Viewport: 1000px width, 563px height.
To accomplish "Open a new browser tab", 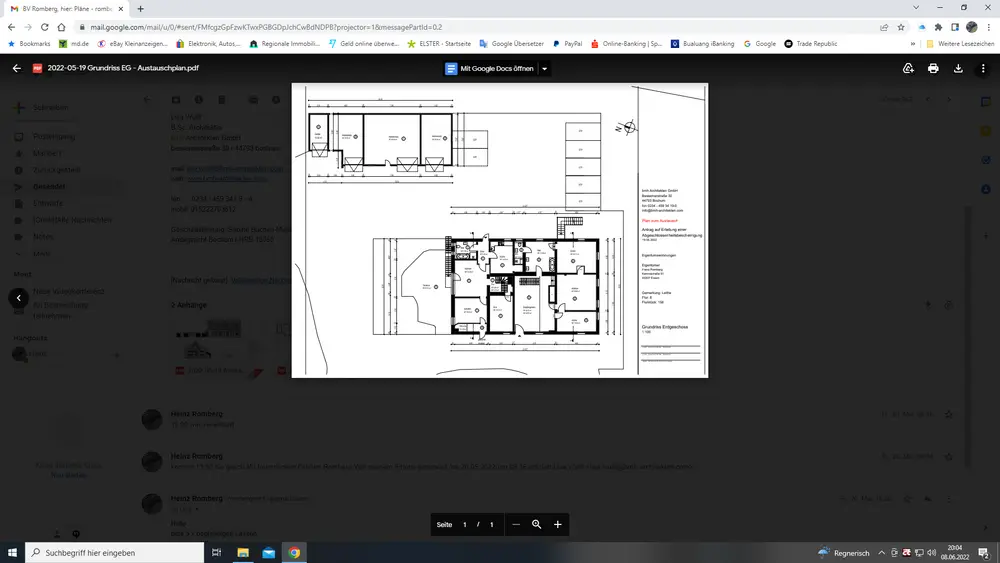I will point(140,9).
